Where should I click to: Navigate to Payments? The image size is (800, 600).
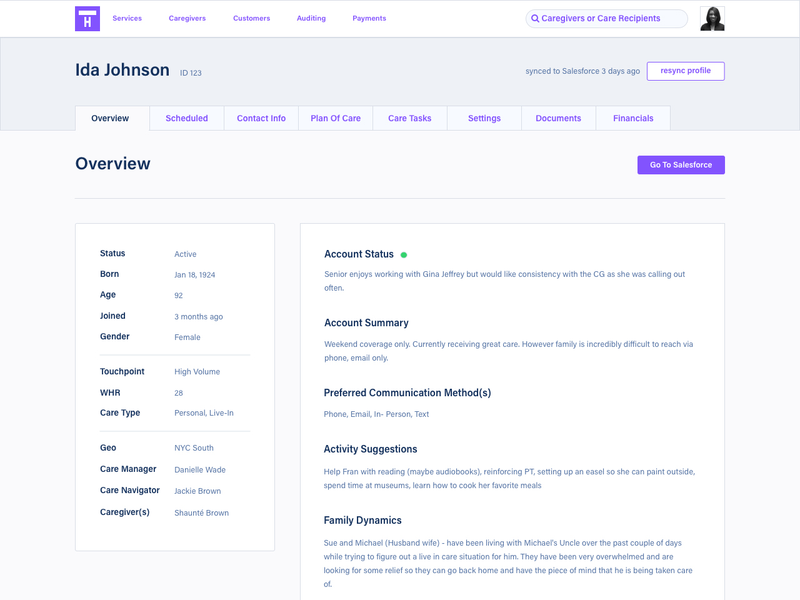click(369, 18)
